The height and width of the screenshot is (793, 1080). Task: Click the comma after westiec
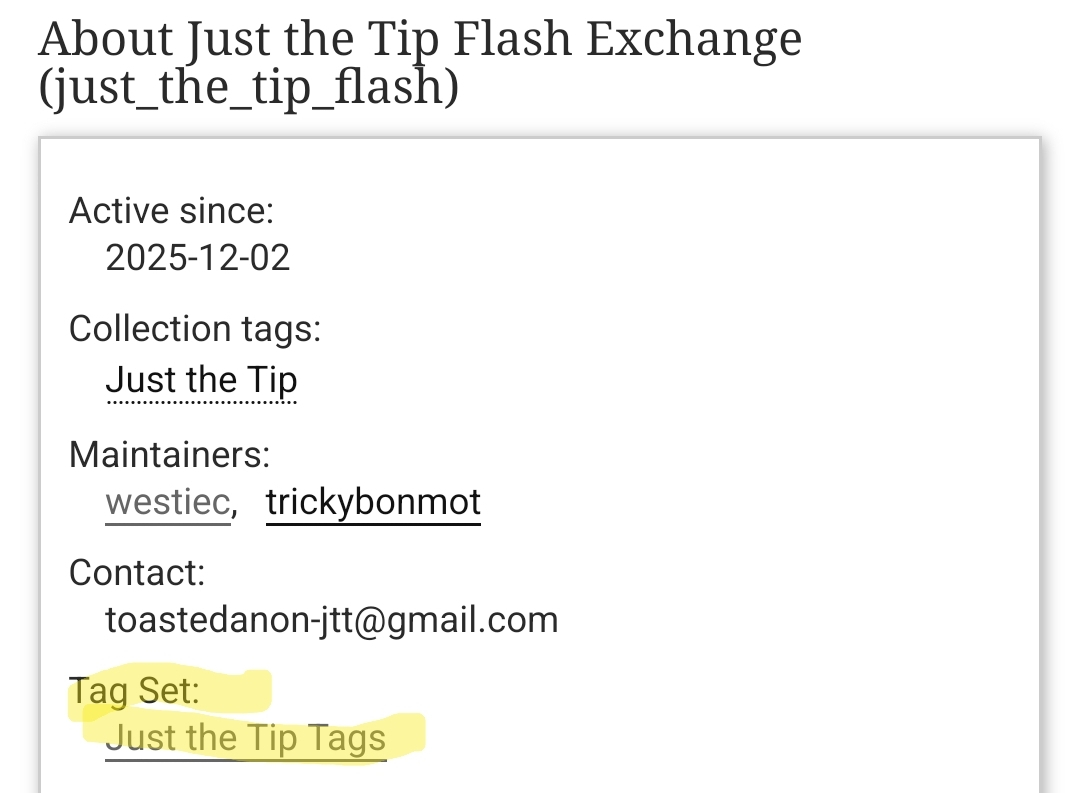[x=235, y=505]
